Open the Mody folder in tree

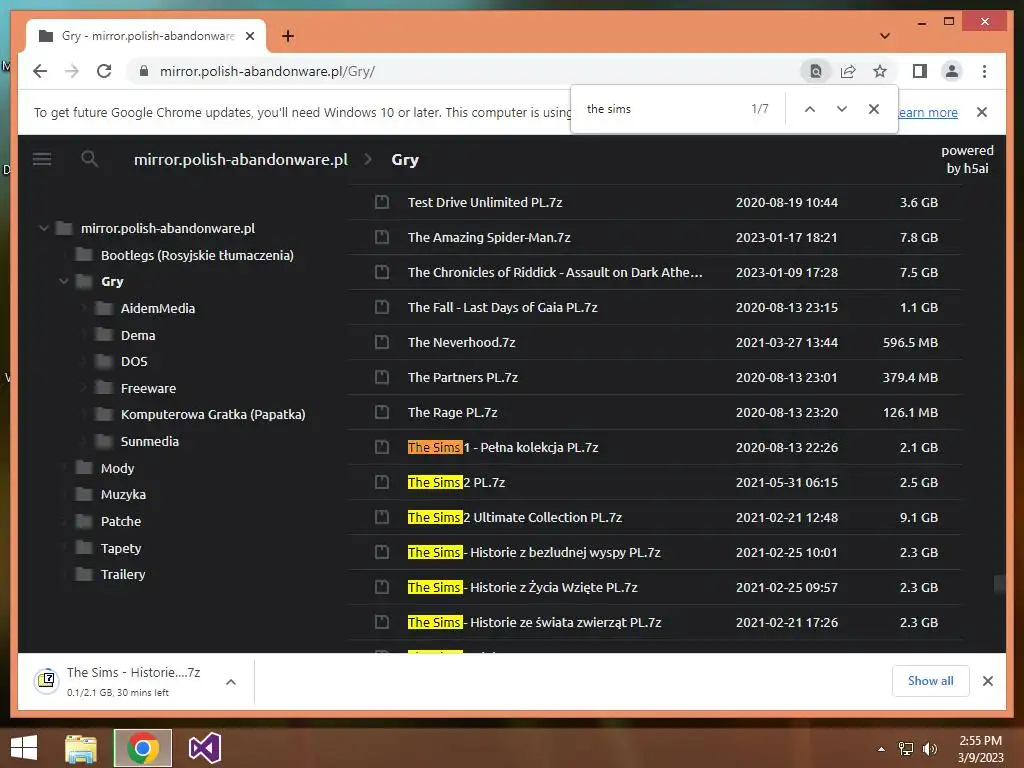pos(118,468)
